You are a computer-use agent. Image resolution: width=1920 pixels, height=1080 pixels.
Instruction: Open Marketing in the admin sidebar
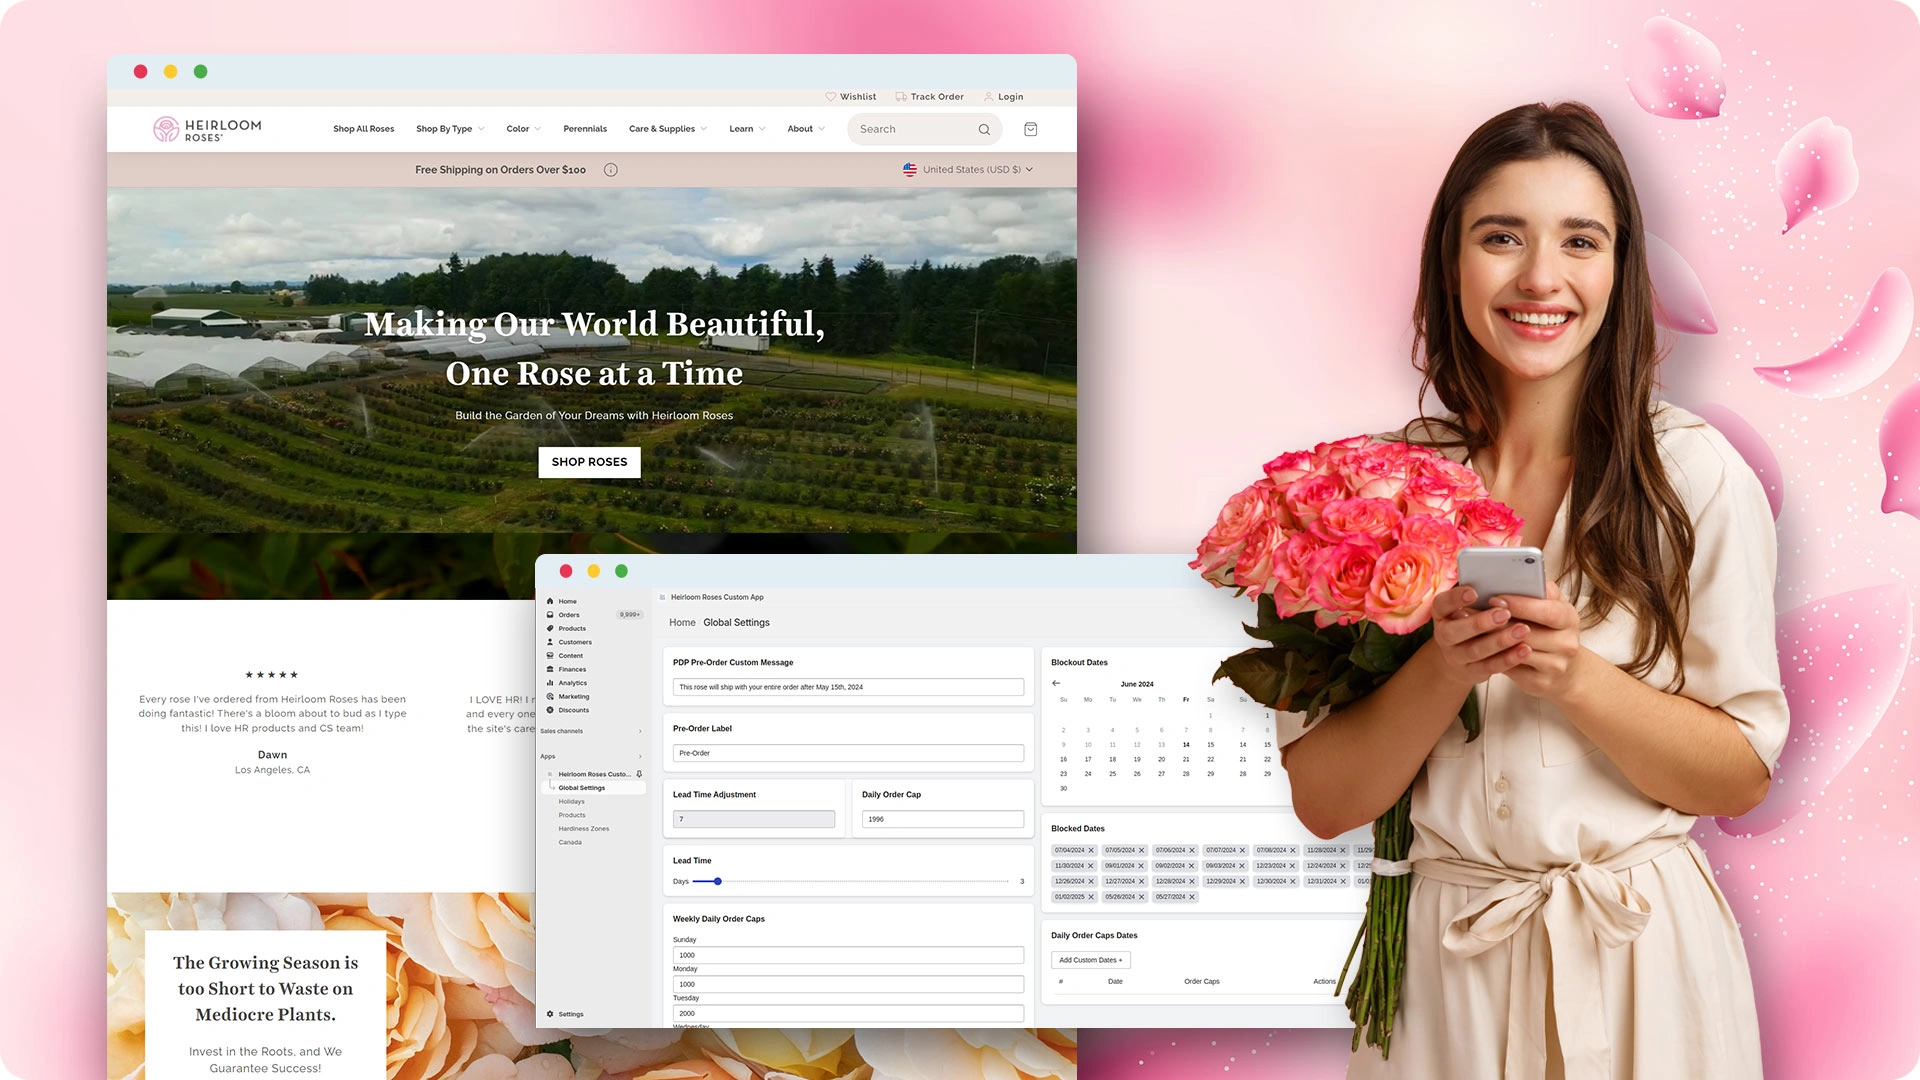coord(568,696)
